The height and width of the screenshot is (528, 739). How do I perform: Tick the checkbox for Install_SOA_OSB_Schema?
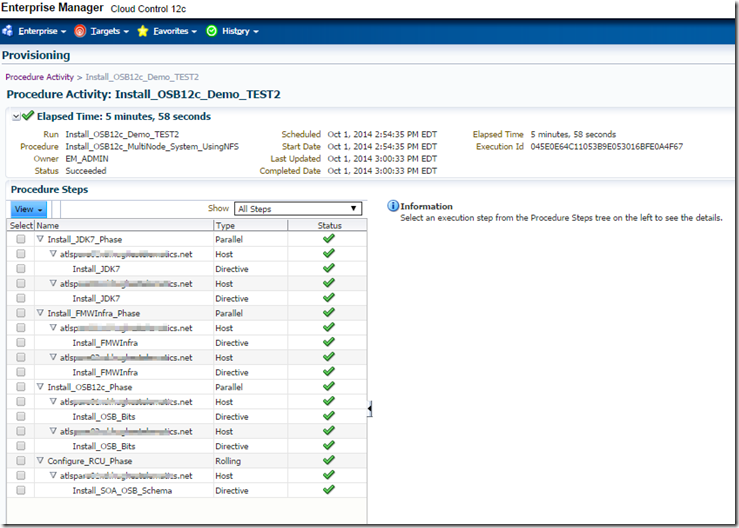(21, 490)
